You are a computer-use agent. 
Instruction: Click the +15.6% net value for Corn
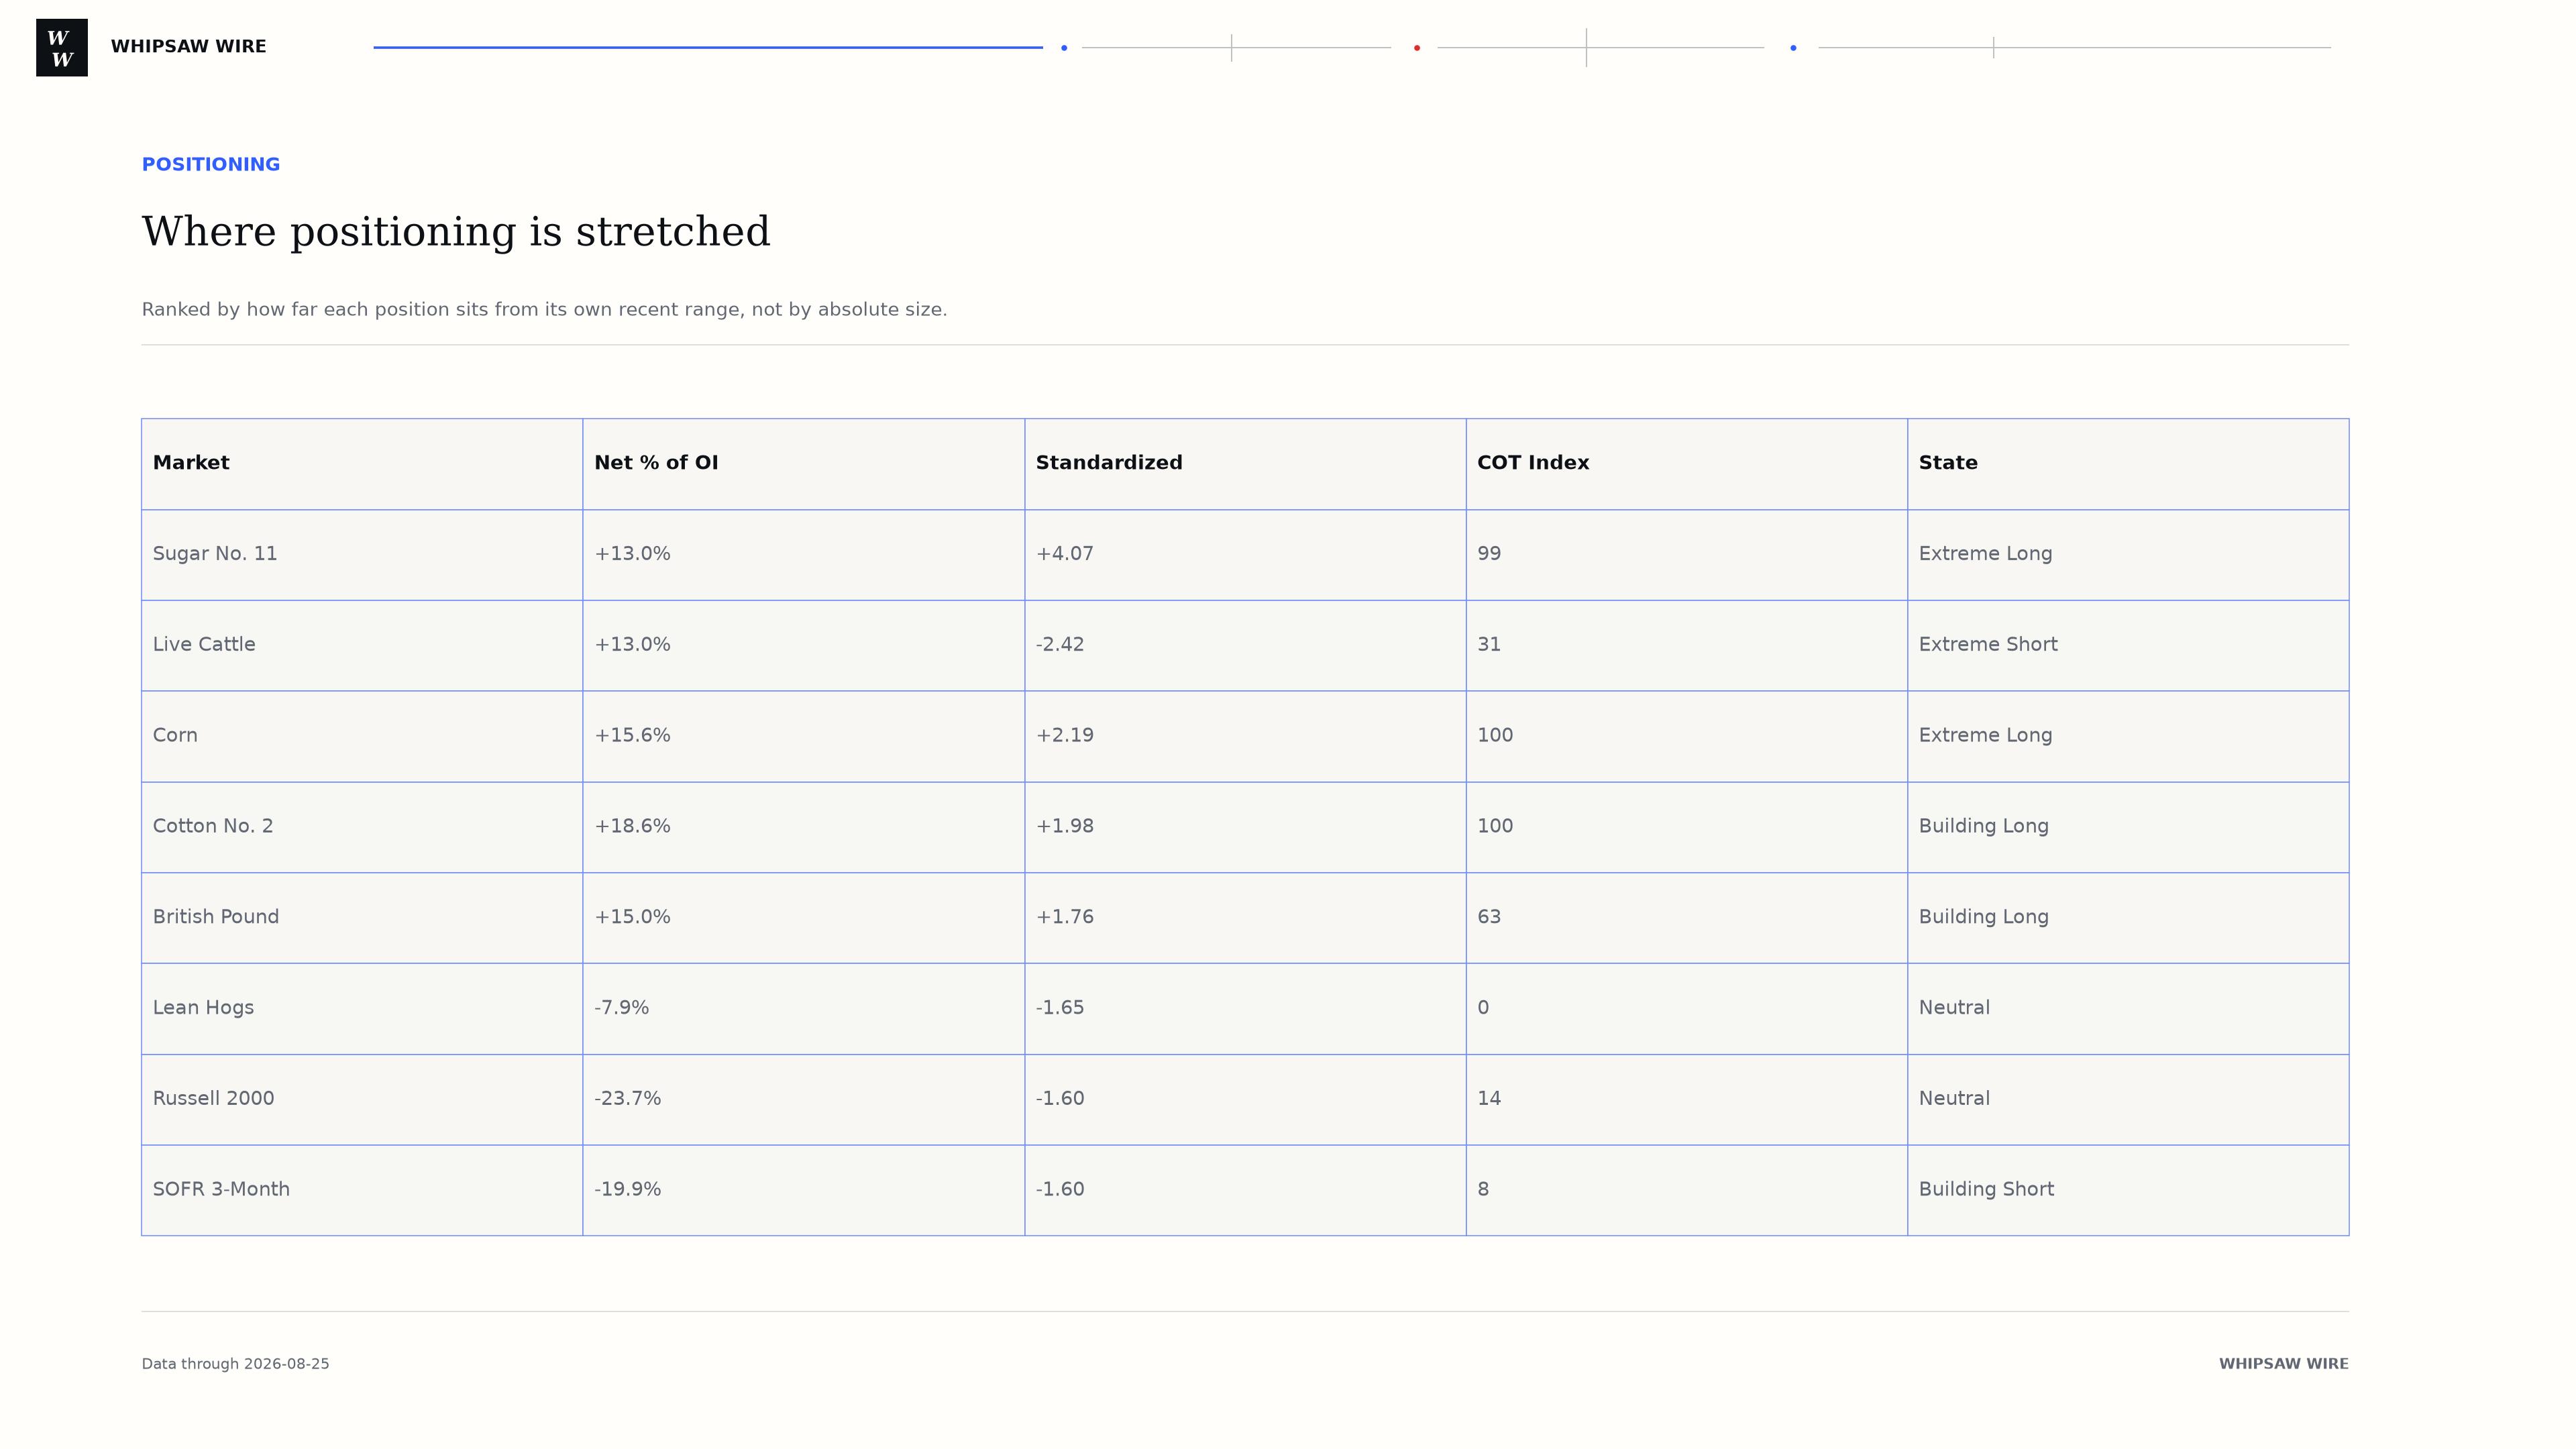click(x=632, y=736)
